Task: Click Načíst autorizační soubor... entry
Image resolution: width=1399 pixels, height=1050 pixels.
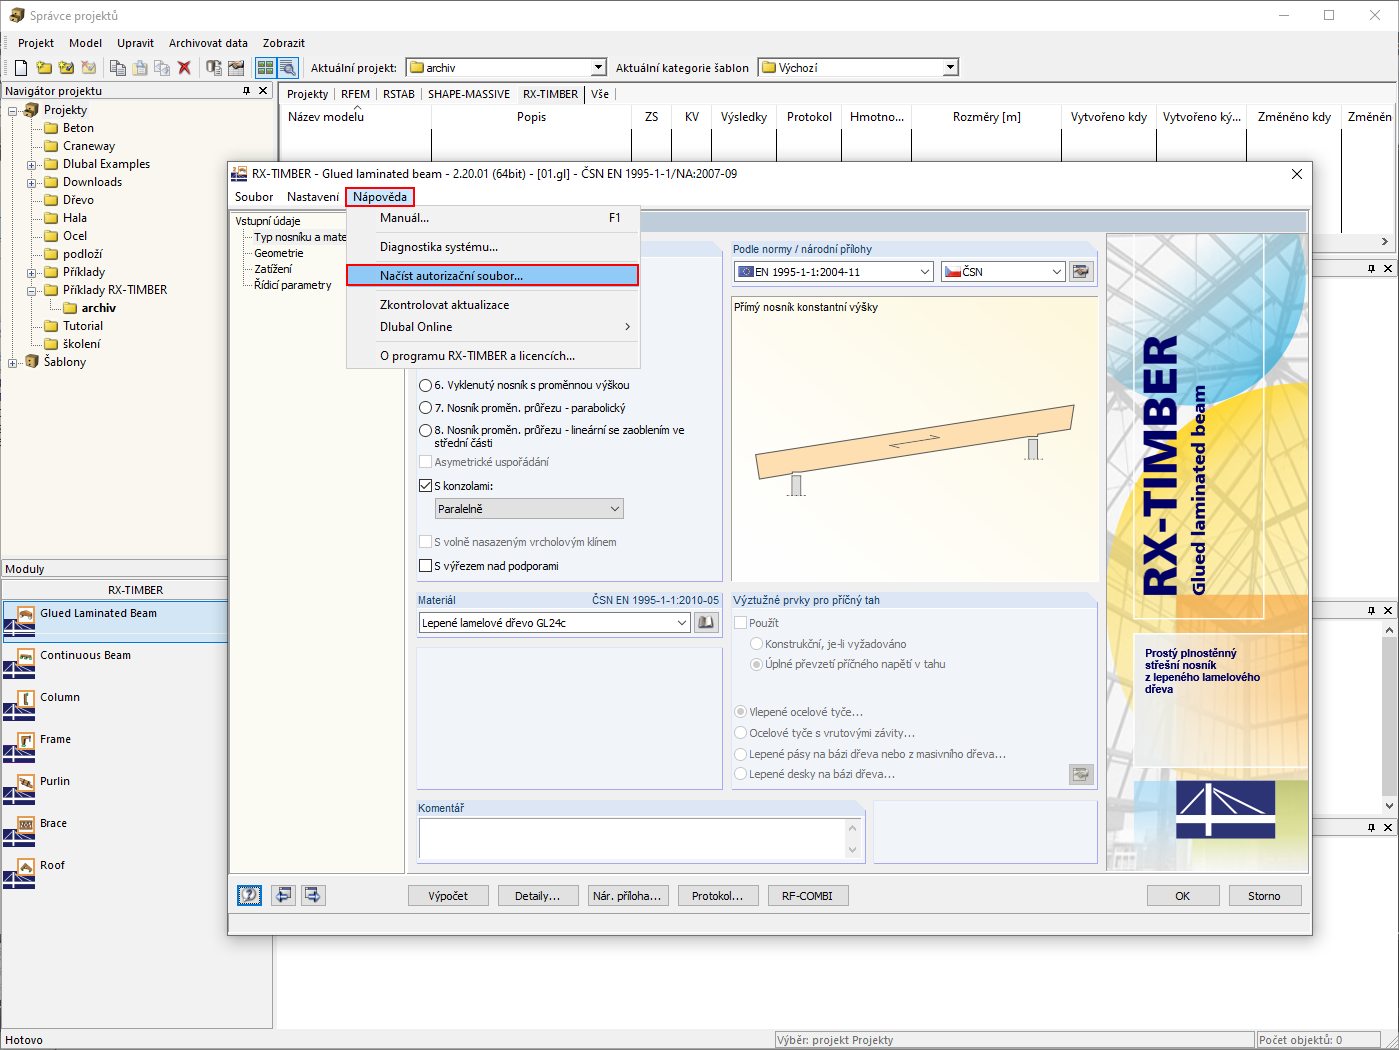Action: [x=493, y=275]
